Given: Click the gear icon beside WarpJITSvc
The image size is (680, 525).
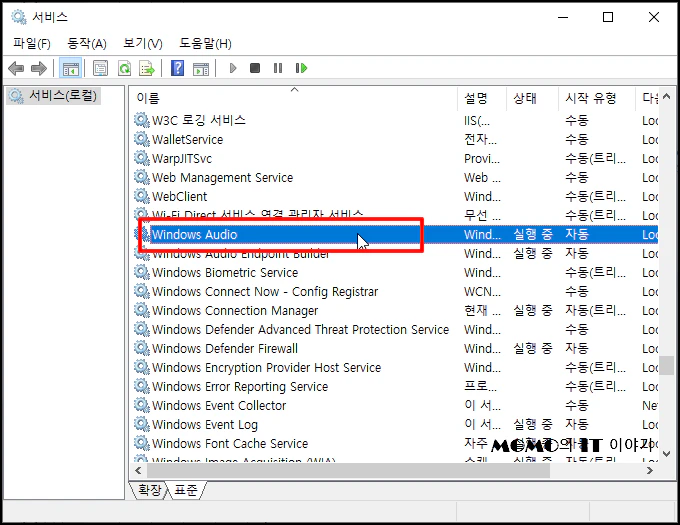Looking at the screenshot, I should pos(141,158).
